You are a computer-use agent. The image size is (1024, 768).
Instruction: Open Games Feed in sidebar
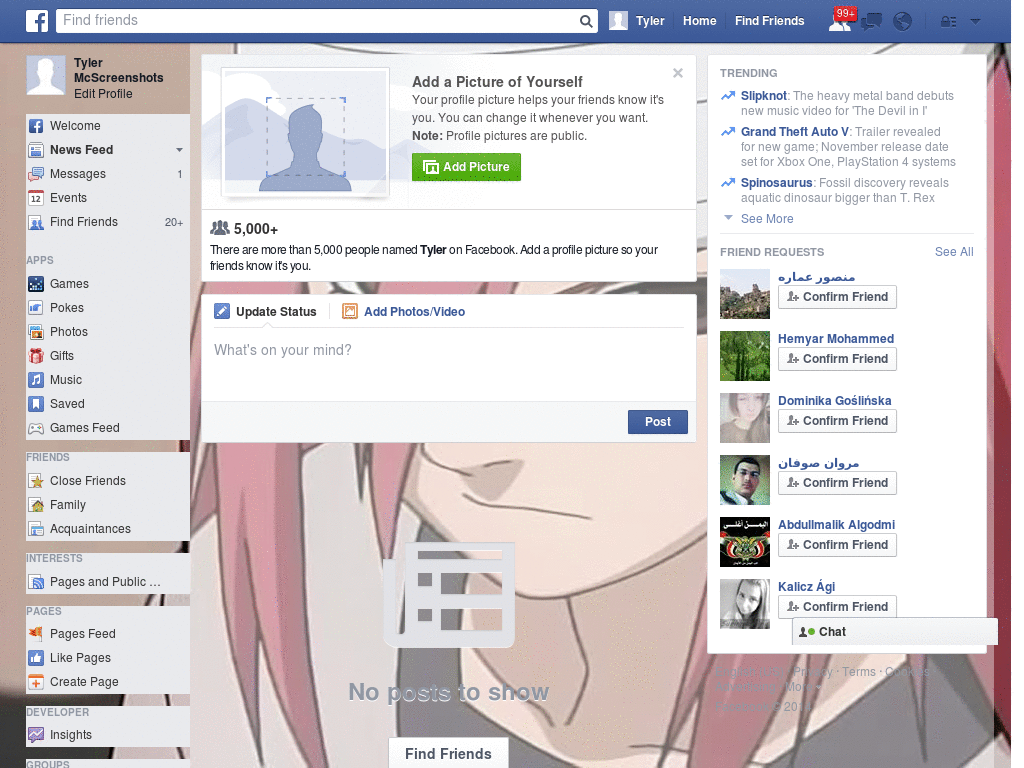108,428
